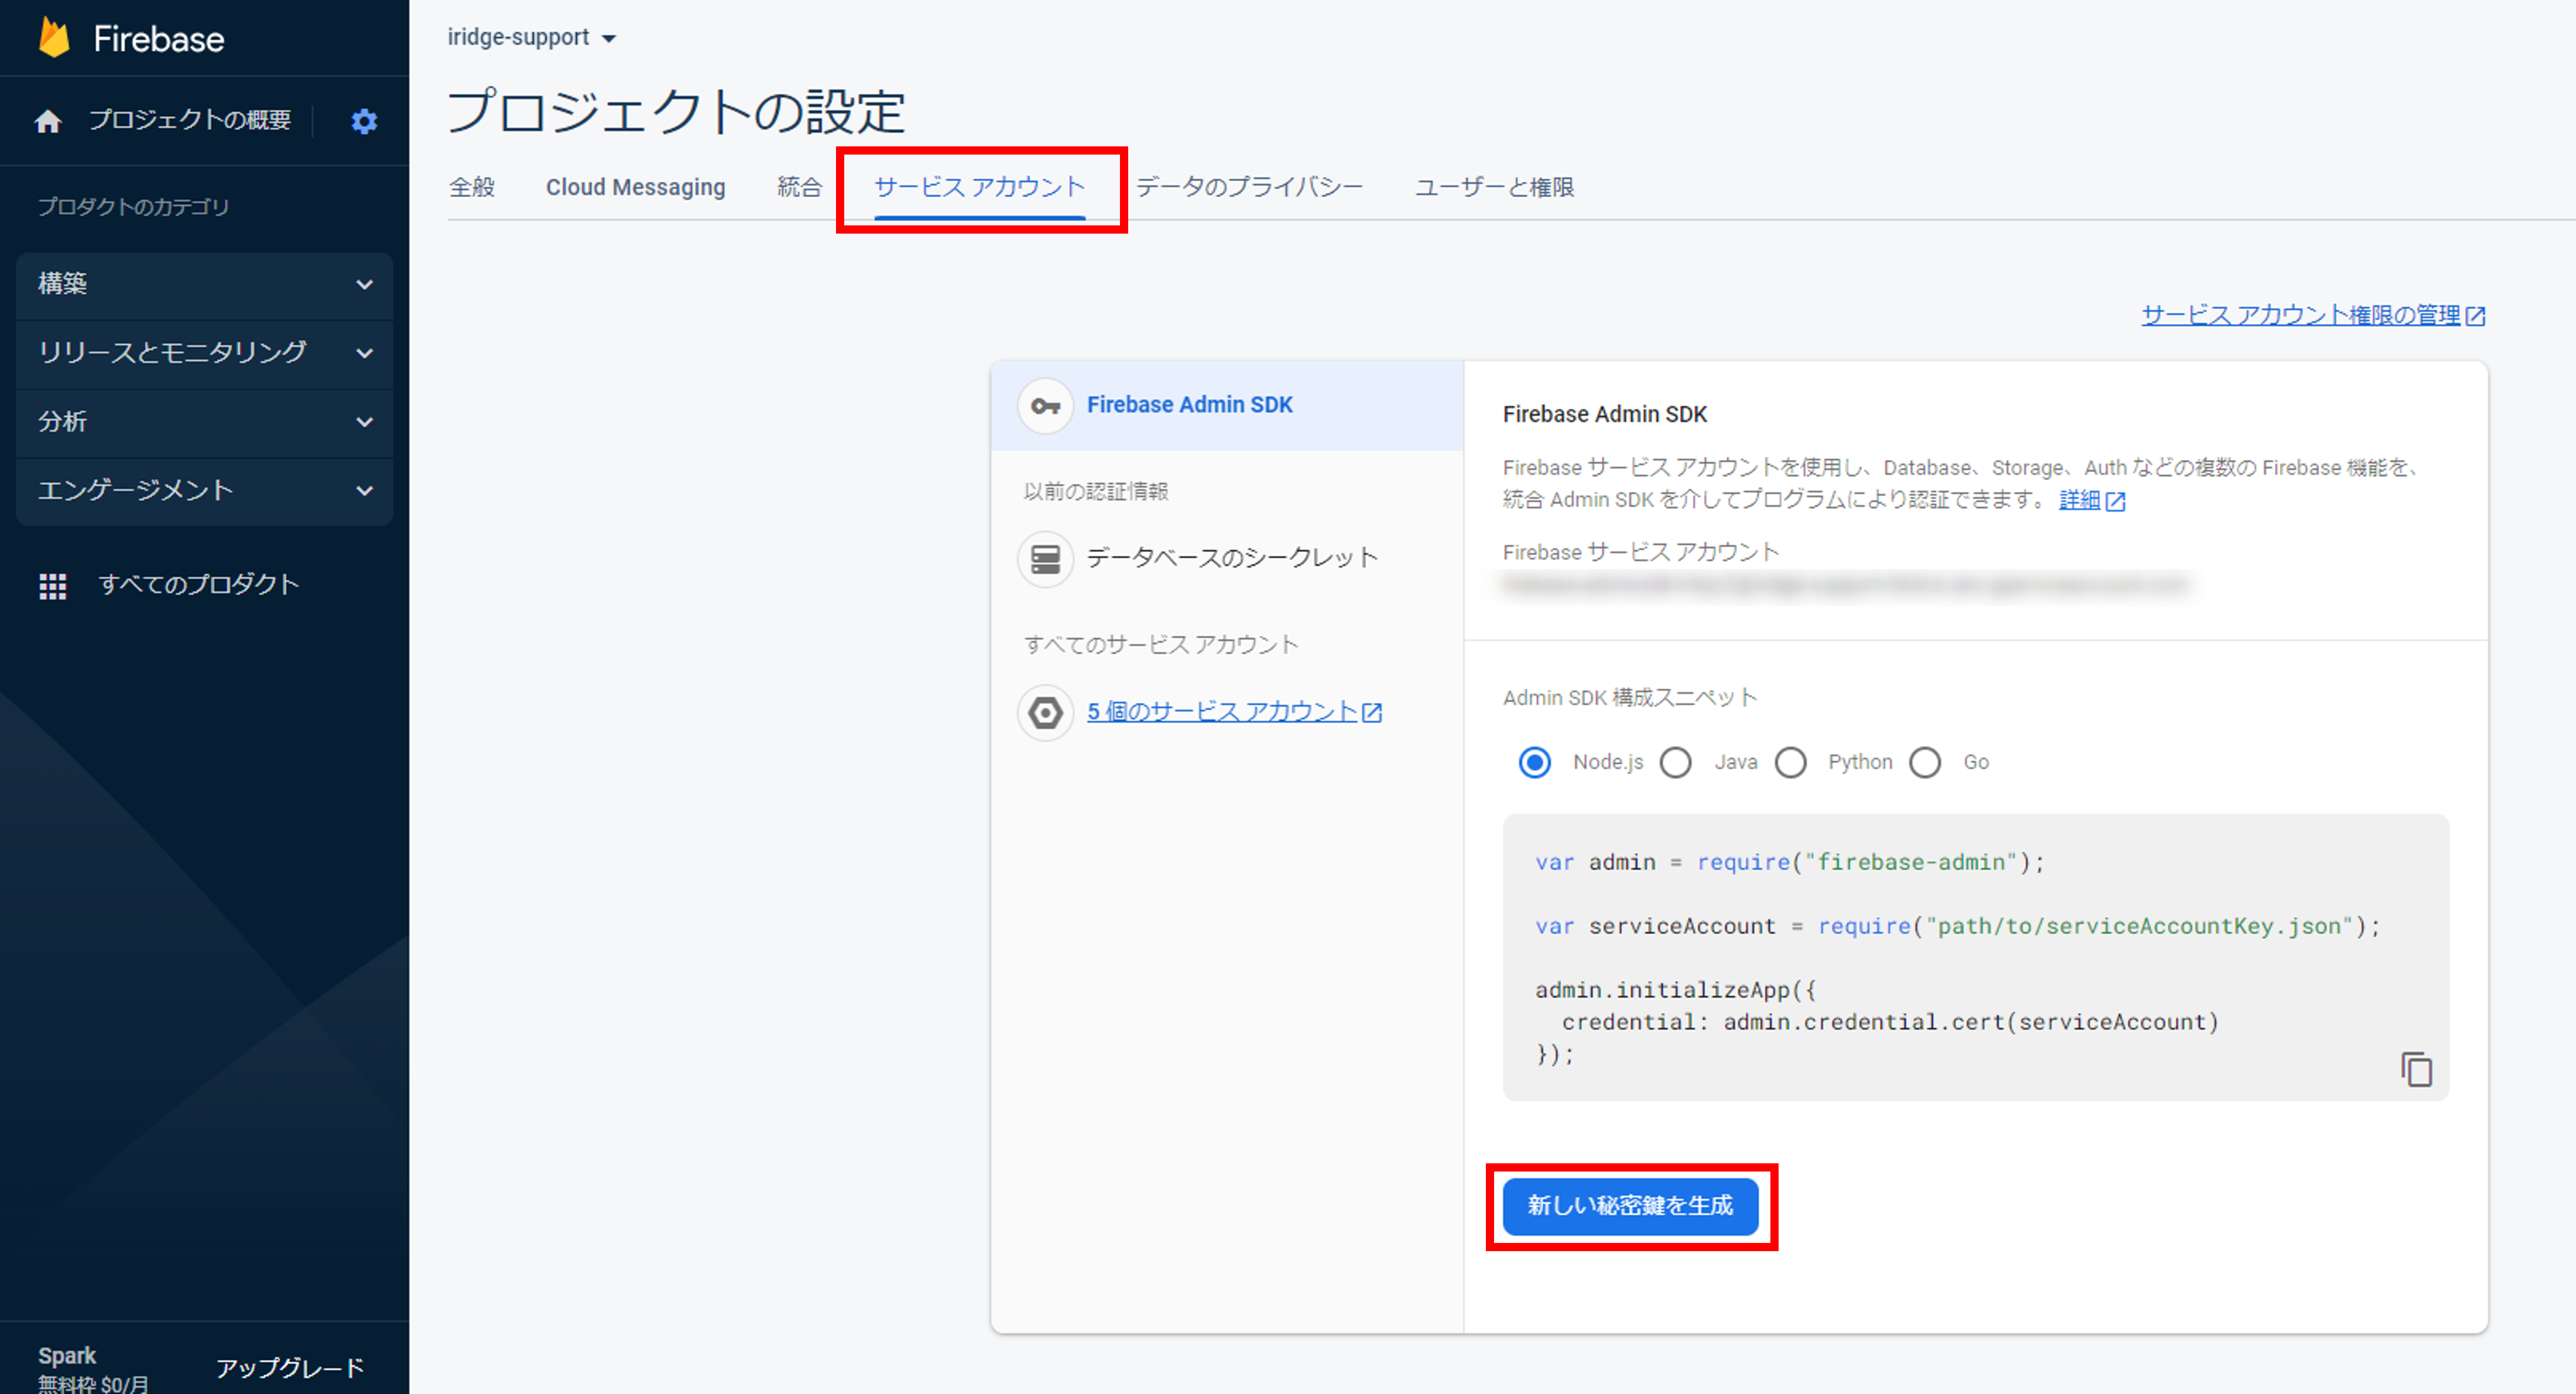The height and width of the screenshot is (1394, 2576).
Task: Select the Java radio button
Action: (1676, 763)
